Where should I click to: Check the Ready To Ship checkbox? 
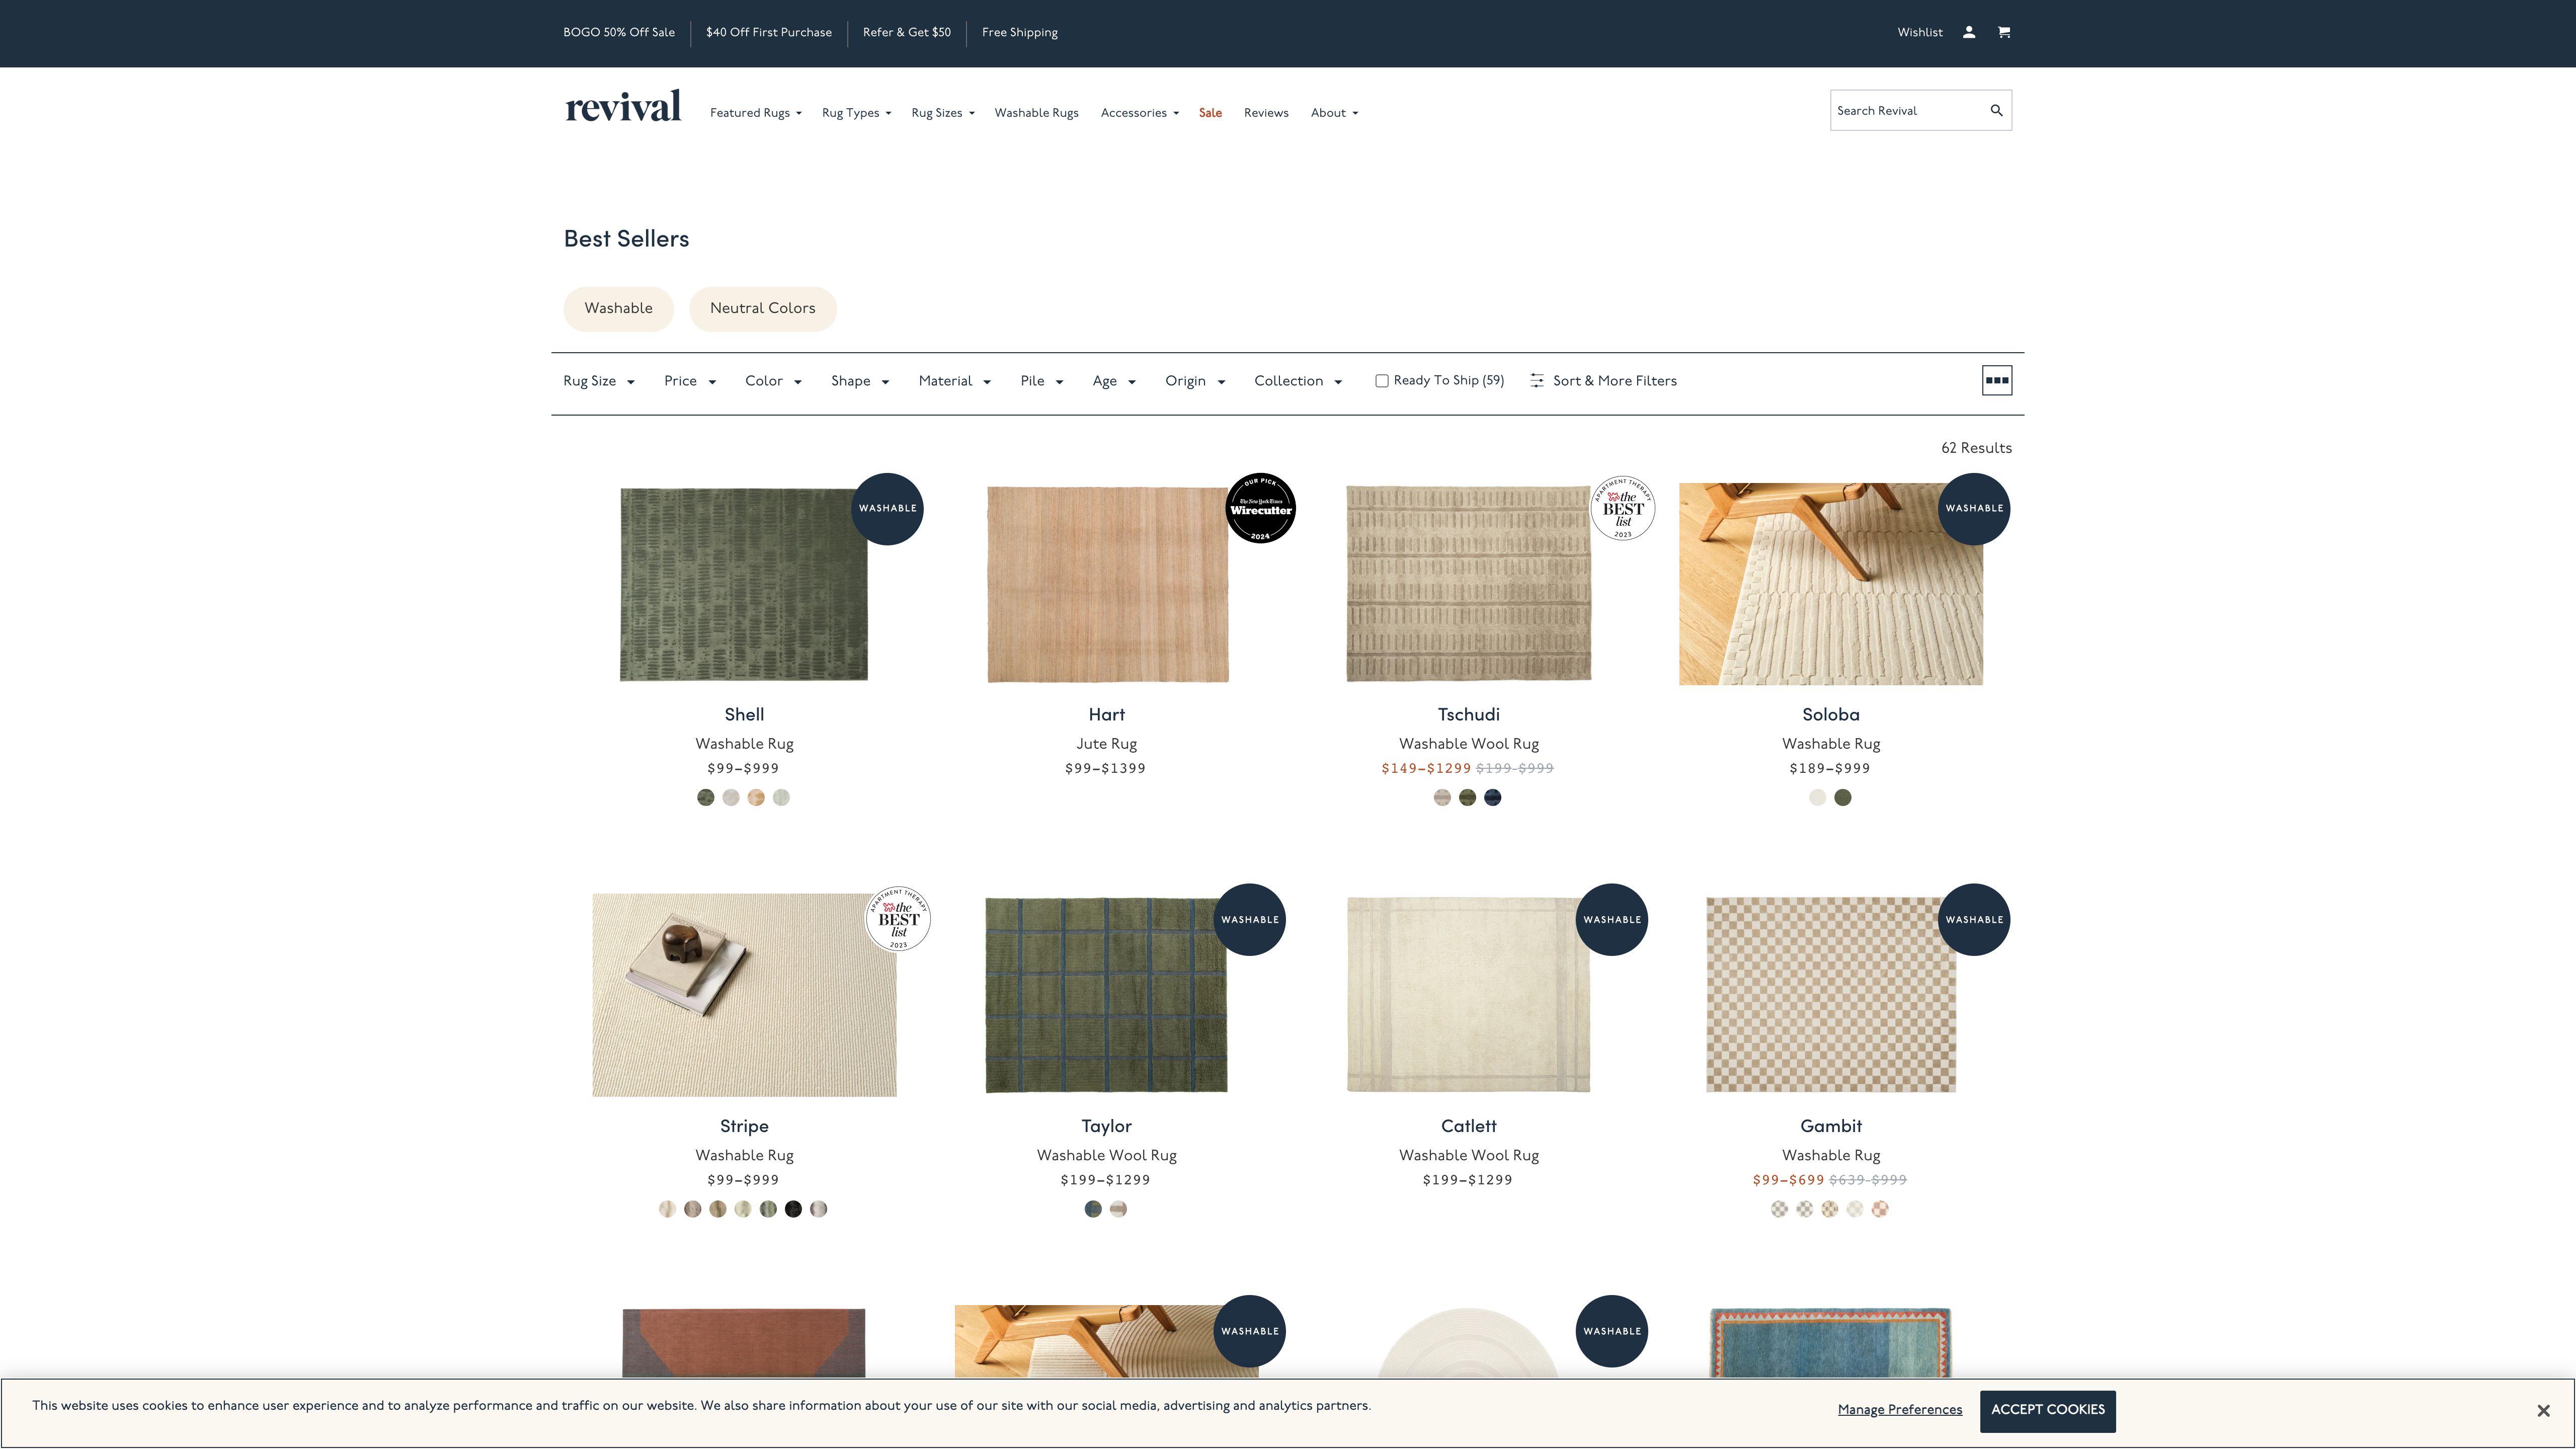pos(1381,381)
